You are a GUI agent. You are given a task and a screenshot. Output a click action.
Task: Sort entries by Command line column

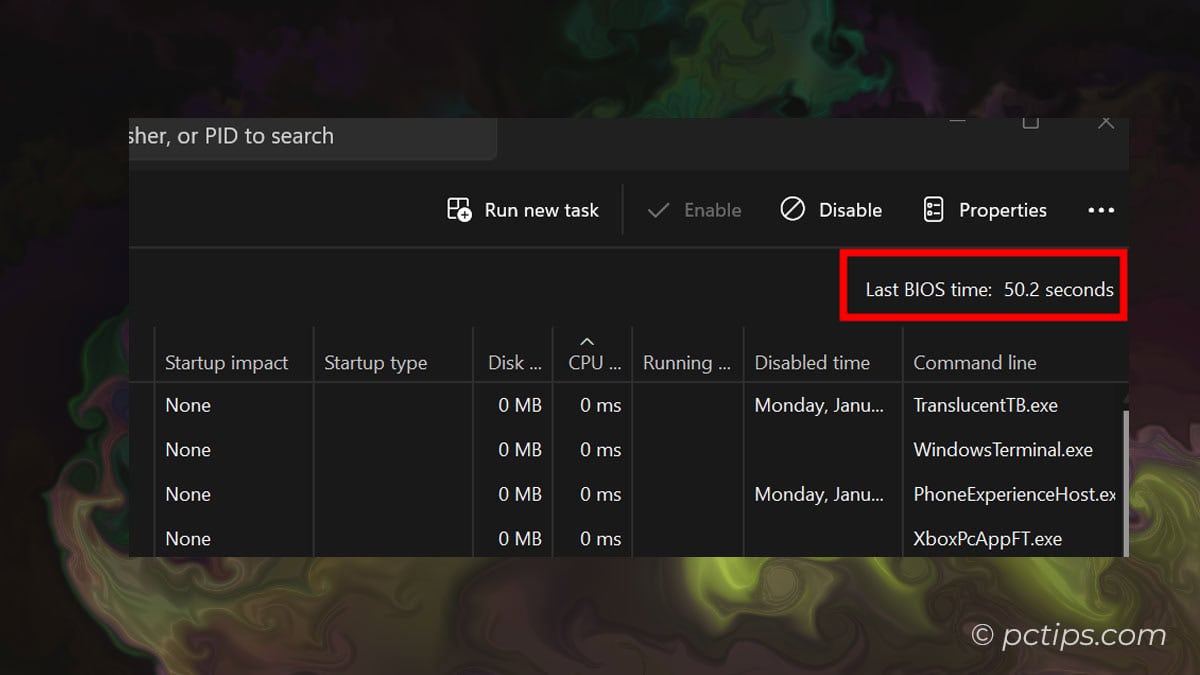tap(974, 362)
